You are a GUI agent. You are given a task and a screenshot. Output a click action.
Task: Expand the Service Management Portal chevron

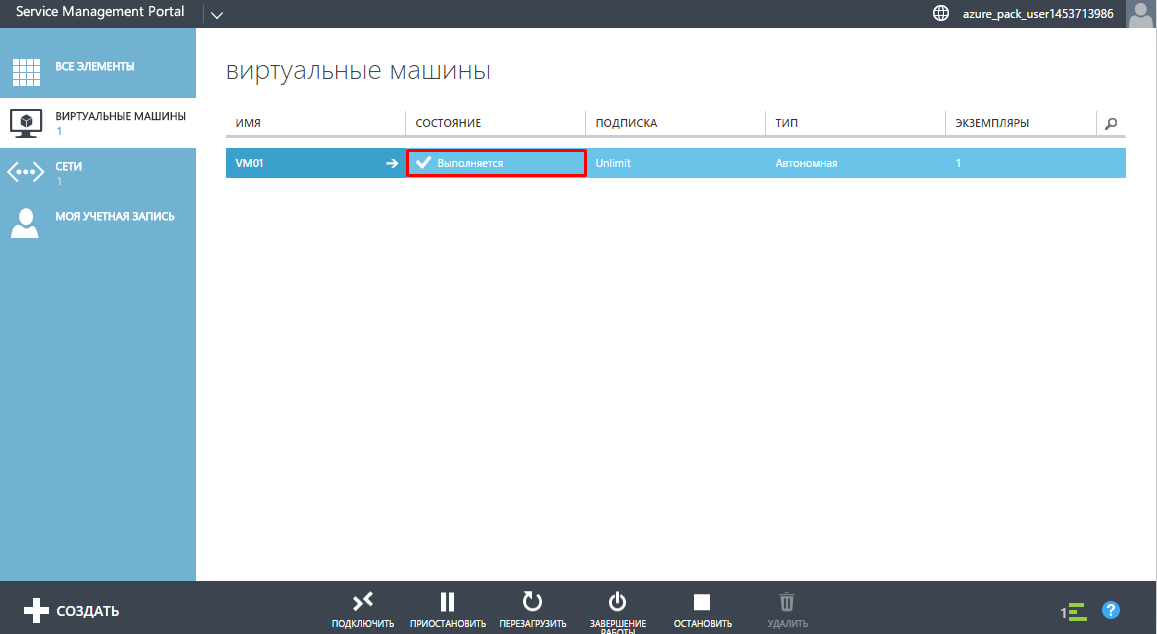pos(218,15)
